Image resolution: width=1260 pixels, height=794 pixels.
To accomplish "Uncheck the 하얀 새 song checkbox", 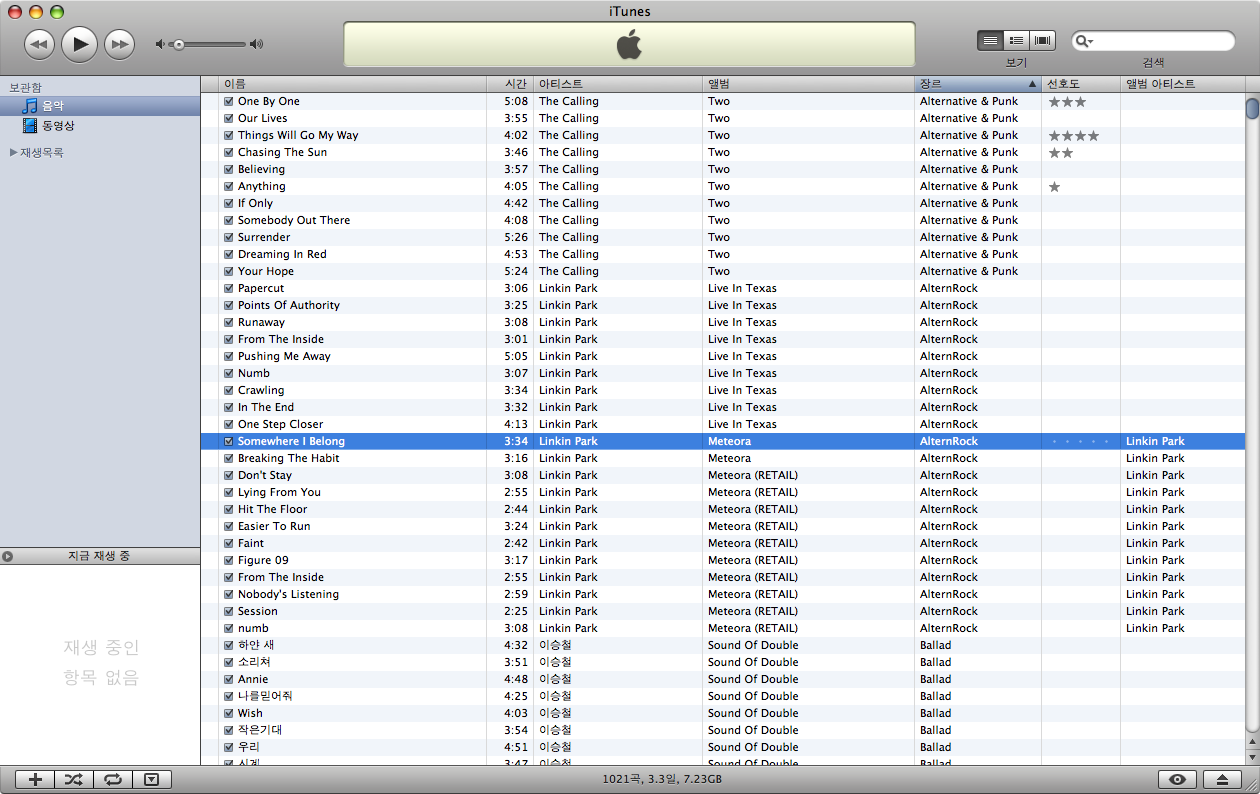I will coord(229,645).
